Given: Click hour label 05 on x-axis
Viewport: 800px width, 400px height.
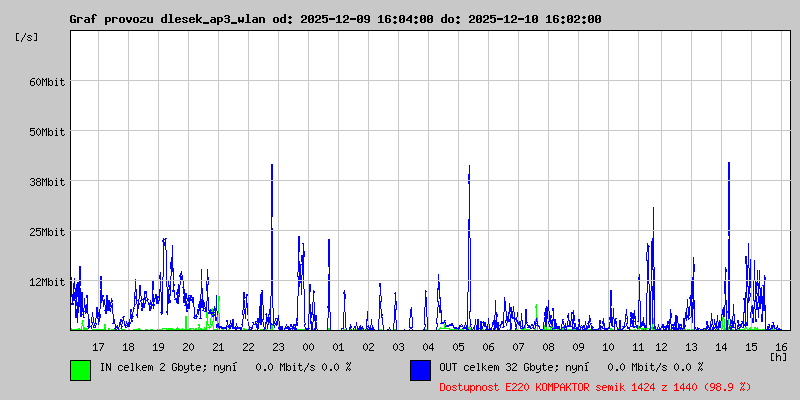Looking at the screenshot, I should pos(458,347).
